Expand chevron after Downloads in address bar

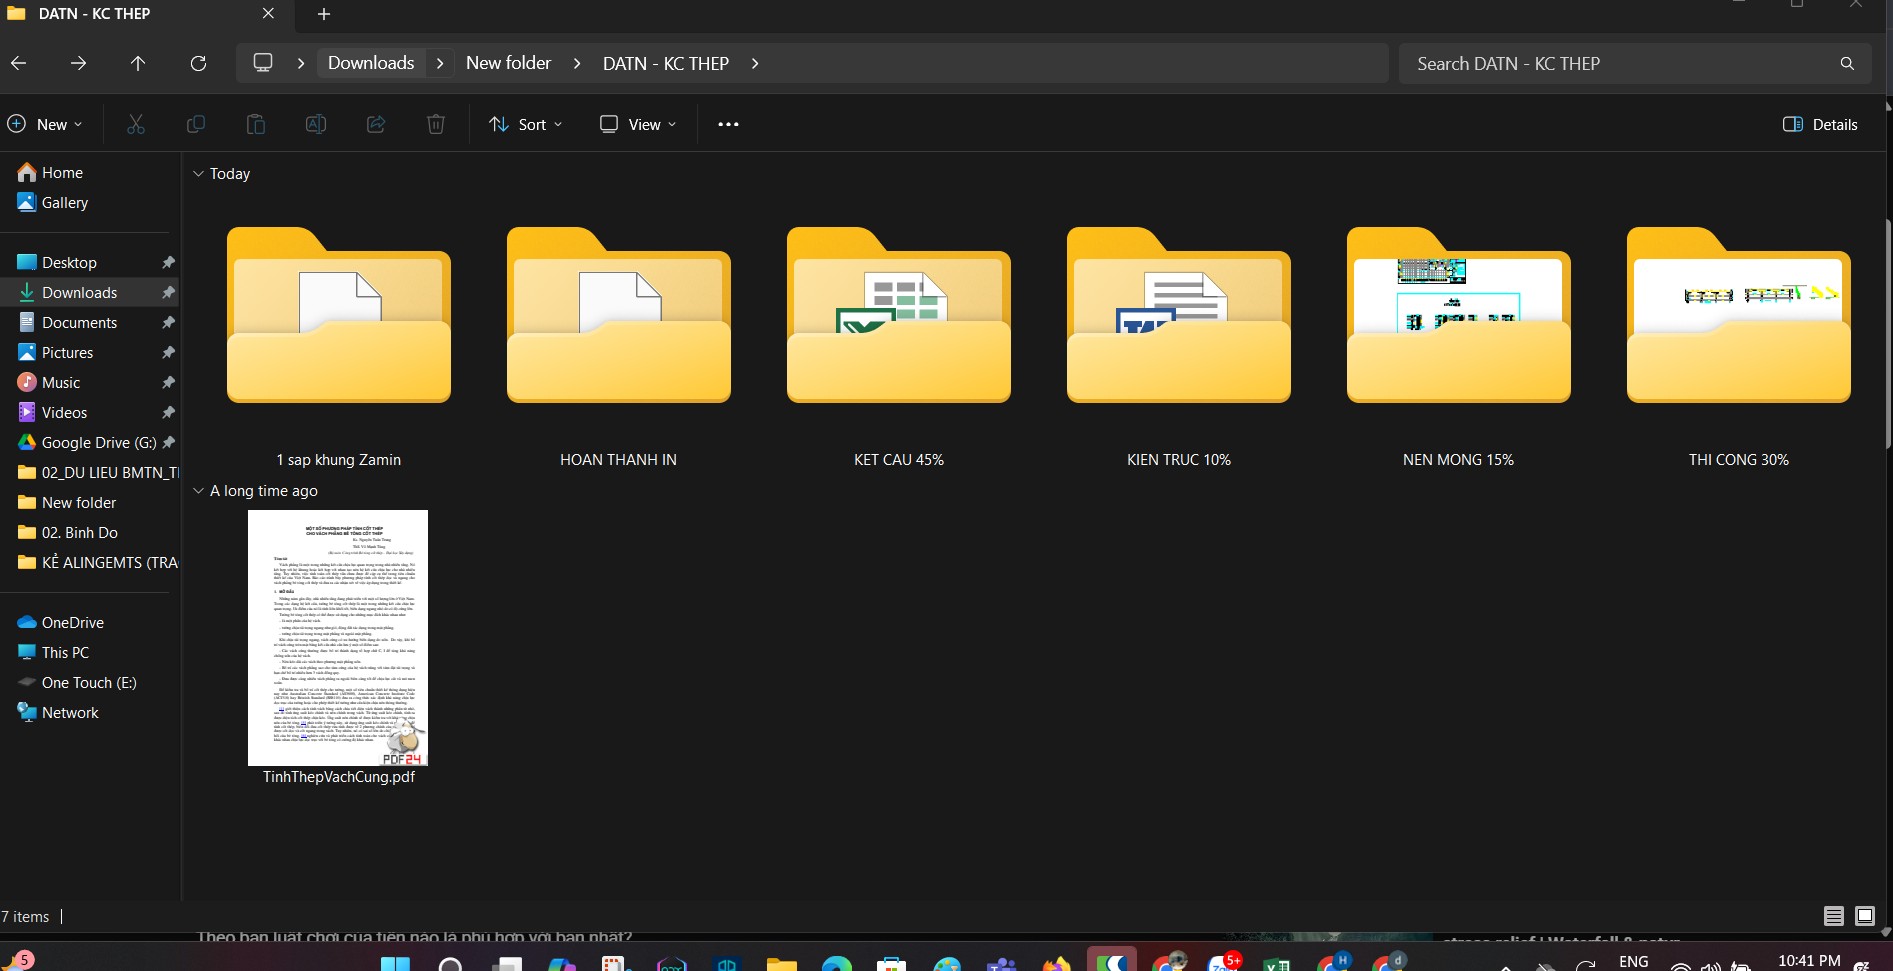tap(440, 63)
